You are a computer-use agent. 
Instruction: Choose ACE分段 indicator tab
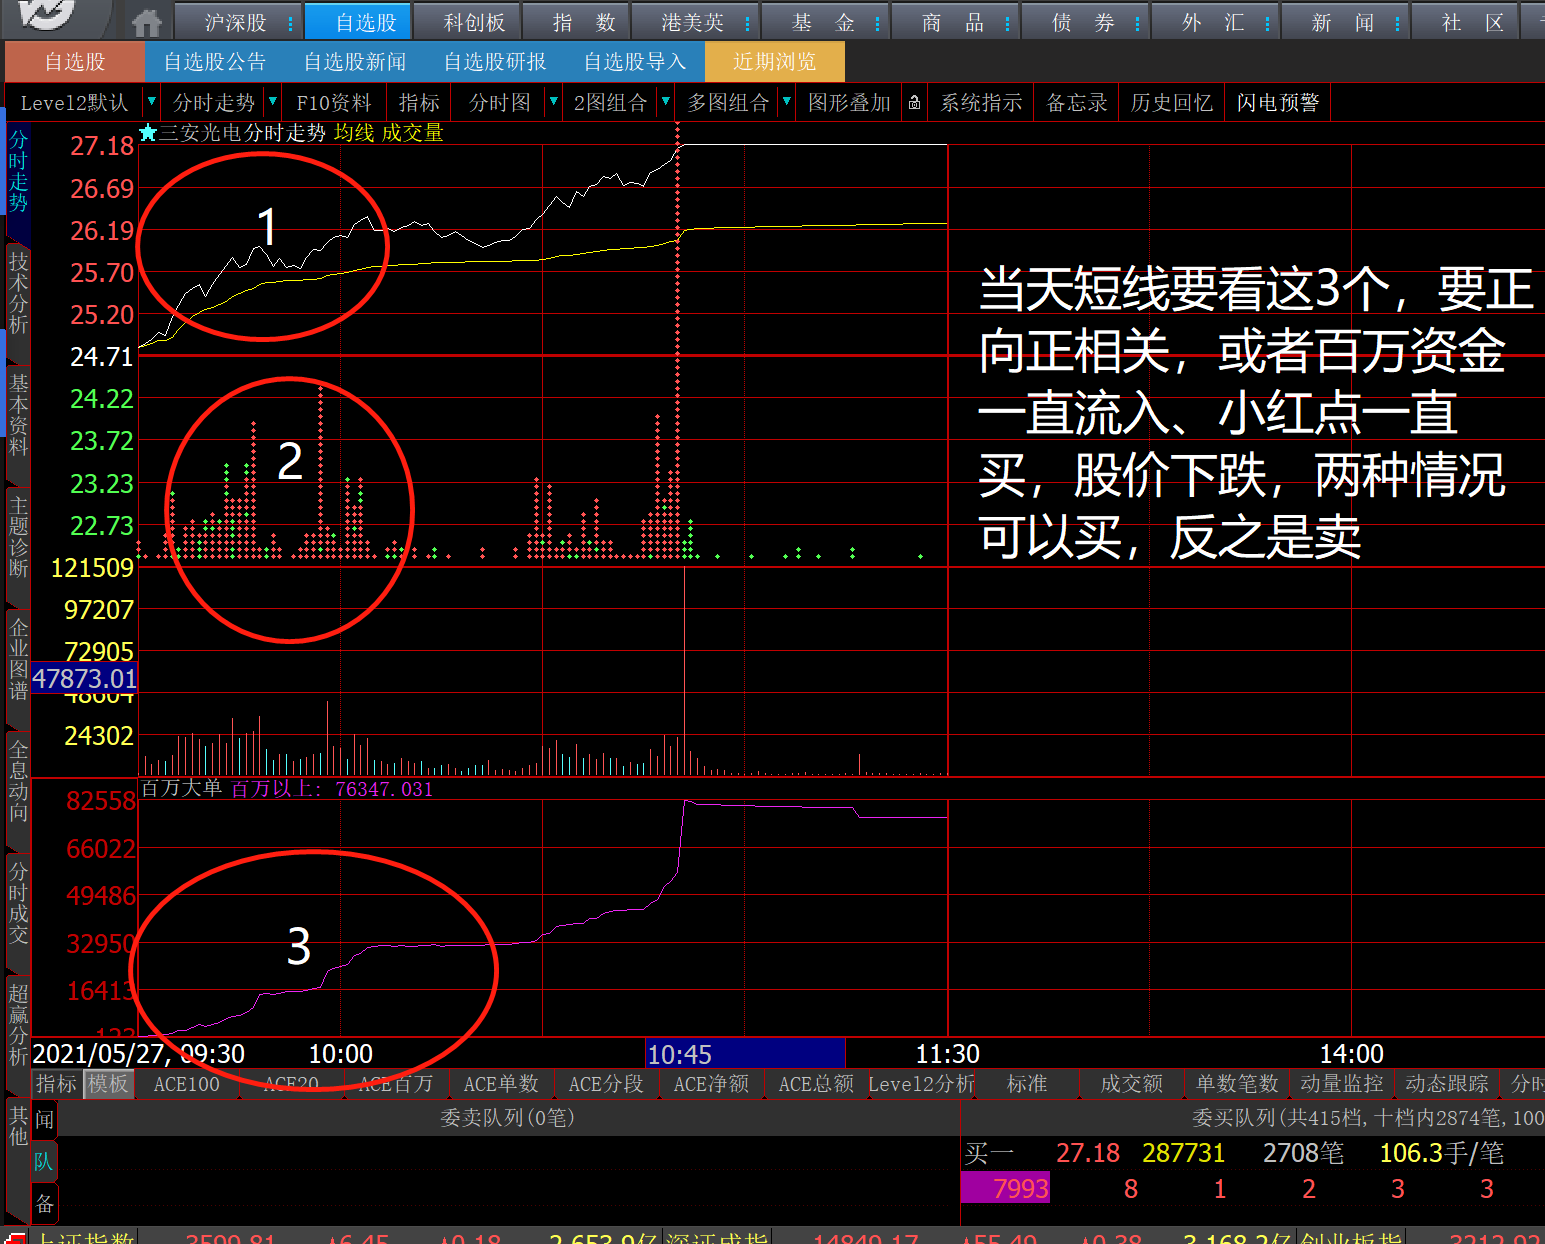pyautogui.click(x=606, y=1084)
